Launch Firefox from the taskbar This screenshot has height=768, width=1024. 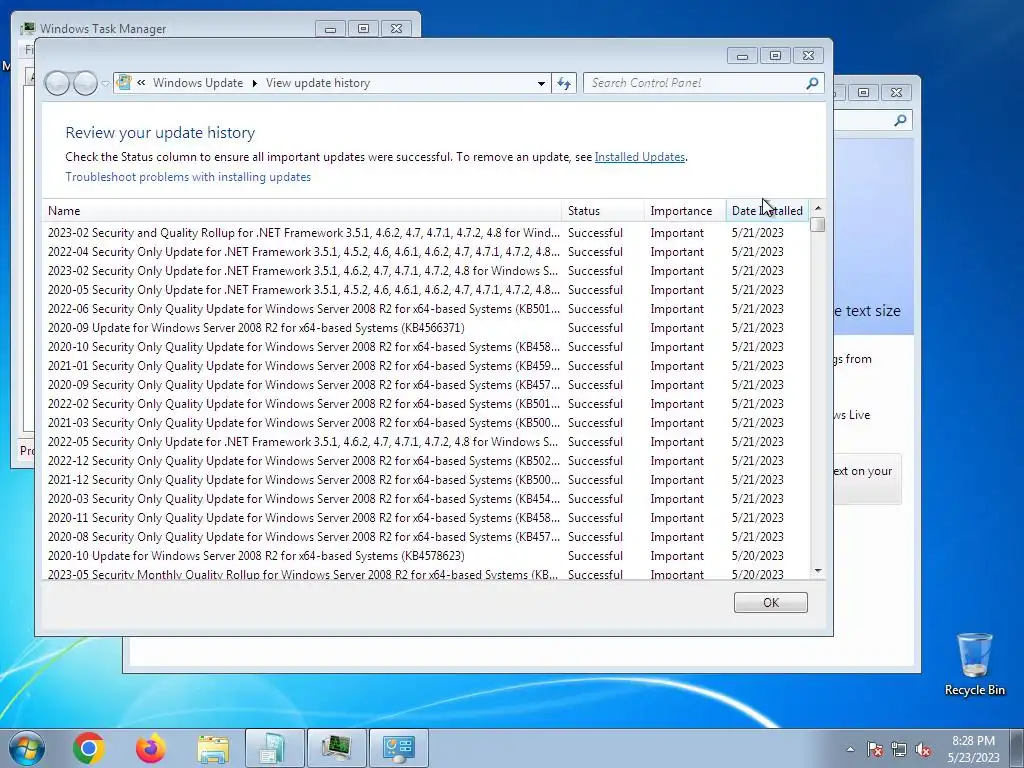point(151,748)
